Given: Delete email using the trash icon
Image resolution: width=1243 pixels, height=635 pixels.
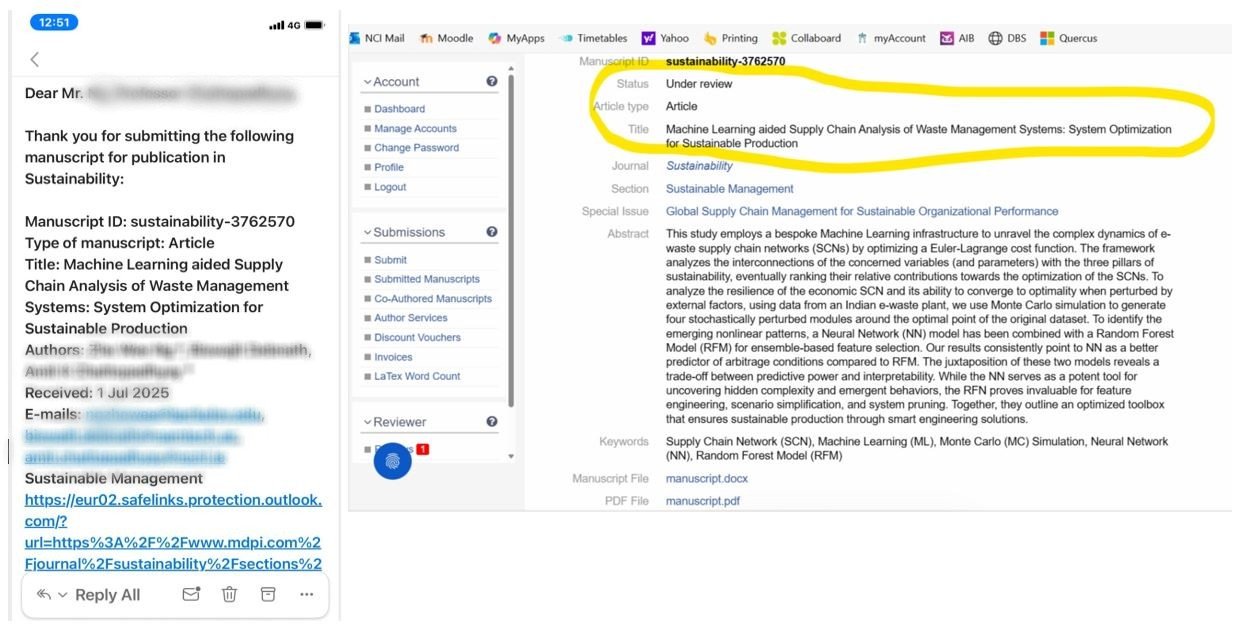Looking at the screenshot, I should point(229,594).
